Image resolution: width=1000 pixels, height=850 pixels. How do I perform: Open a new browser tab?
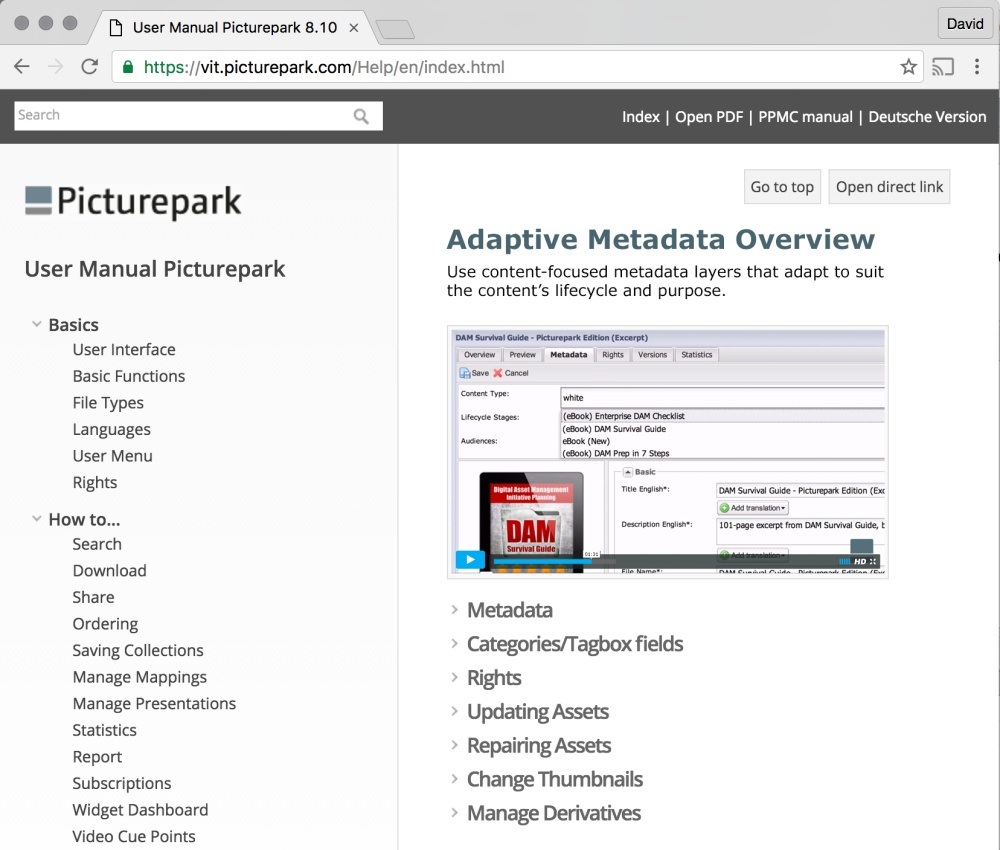(x=395, y=29)
